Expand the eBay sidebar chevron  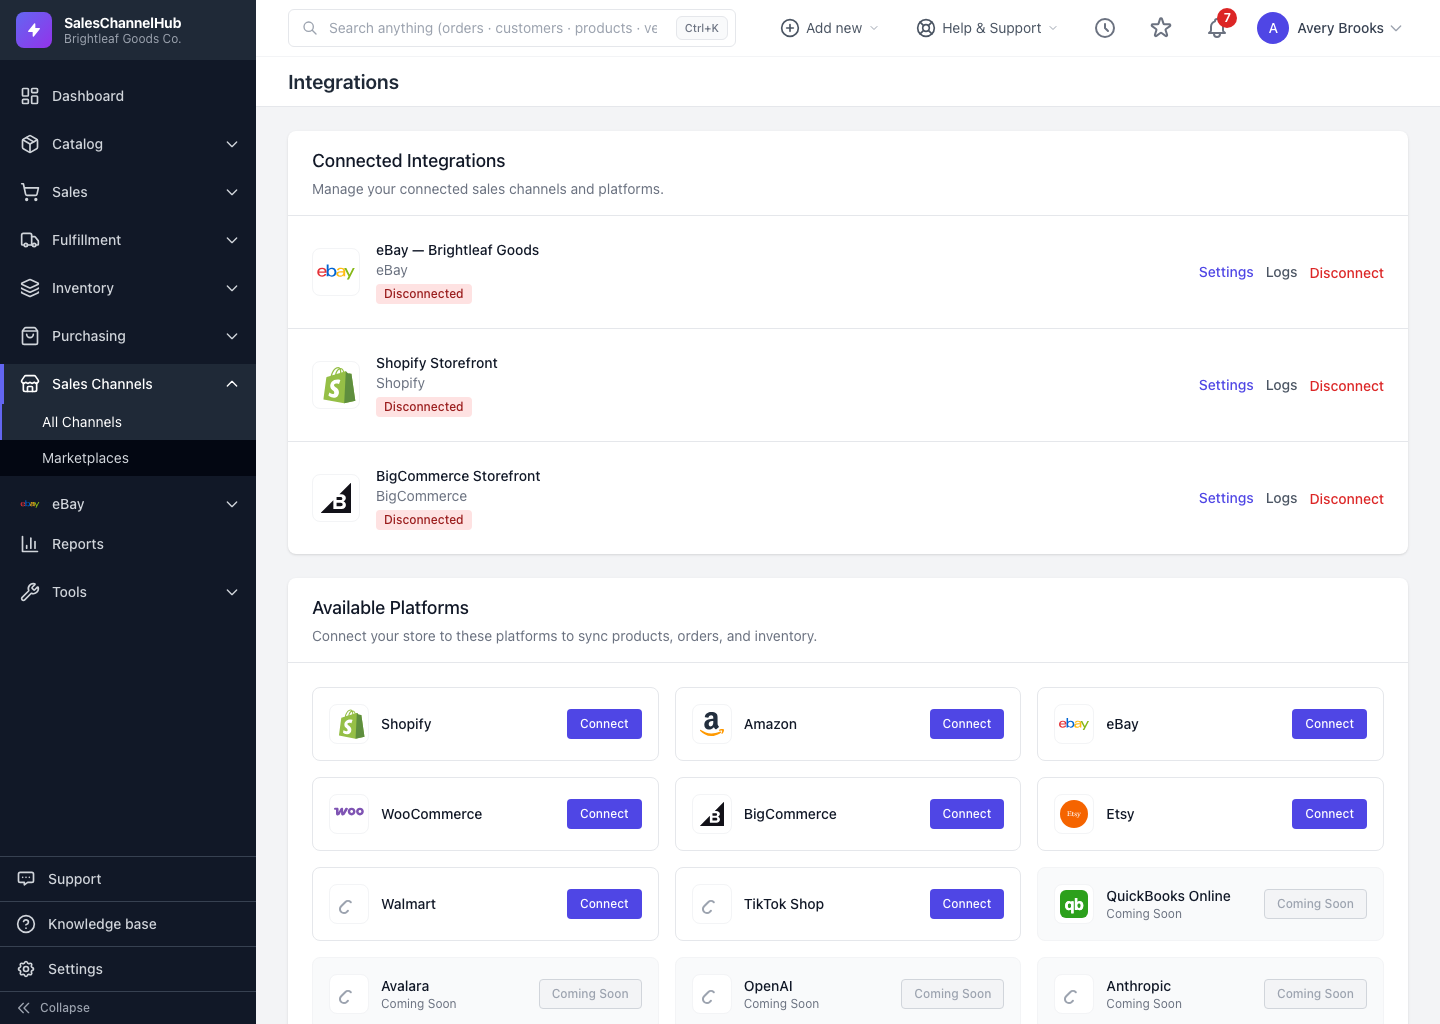(232, 504)
